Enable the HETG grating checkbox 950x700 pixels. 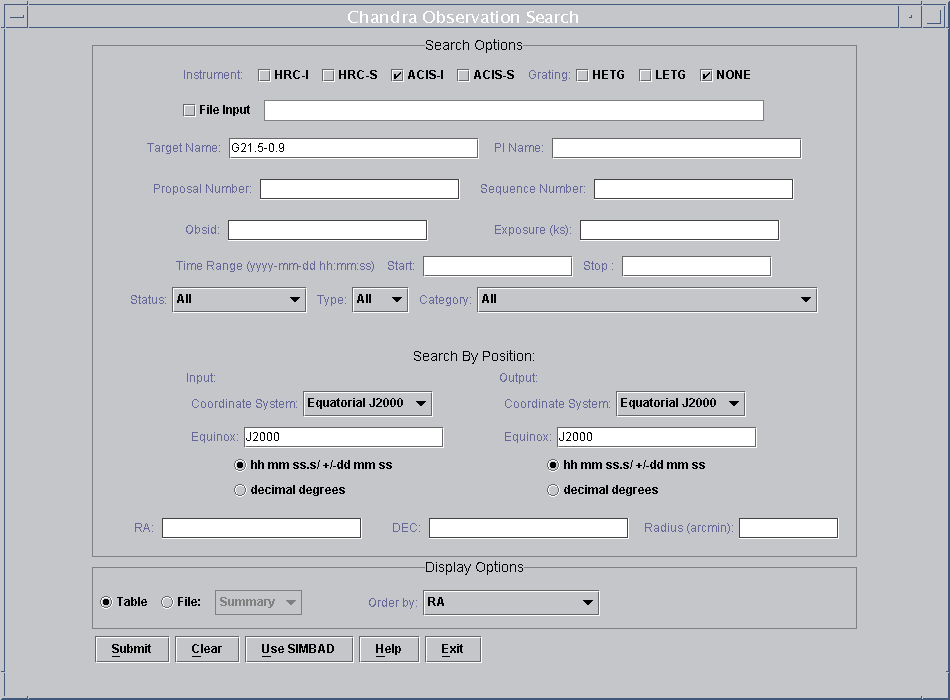pyautogui.click(x=582, y=75)
